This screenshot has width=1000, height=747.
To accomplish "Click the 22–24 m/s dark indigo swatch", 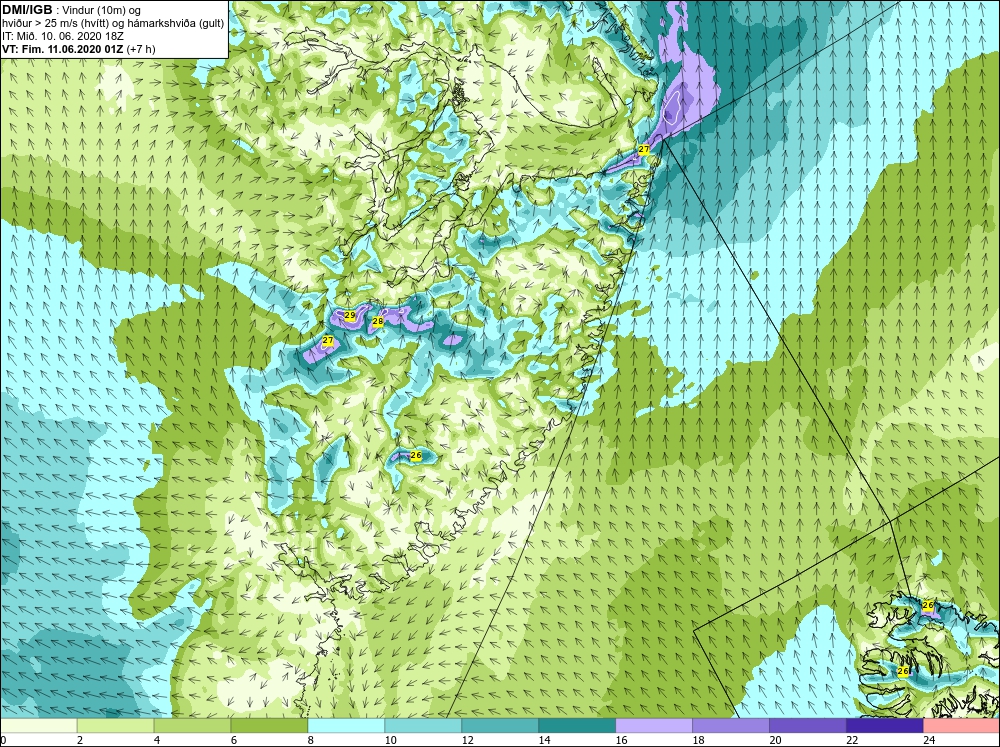I will (x=885, y=726).
